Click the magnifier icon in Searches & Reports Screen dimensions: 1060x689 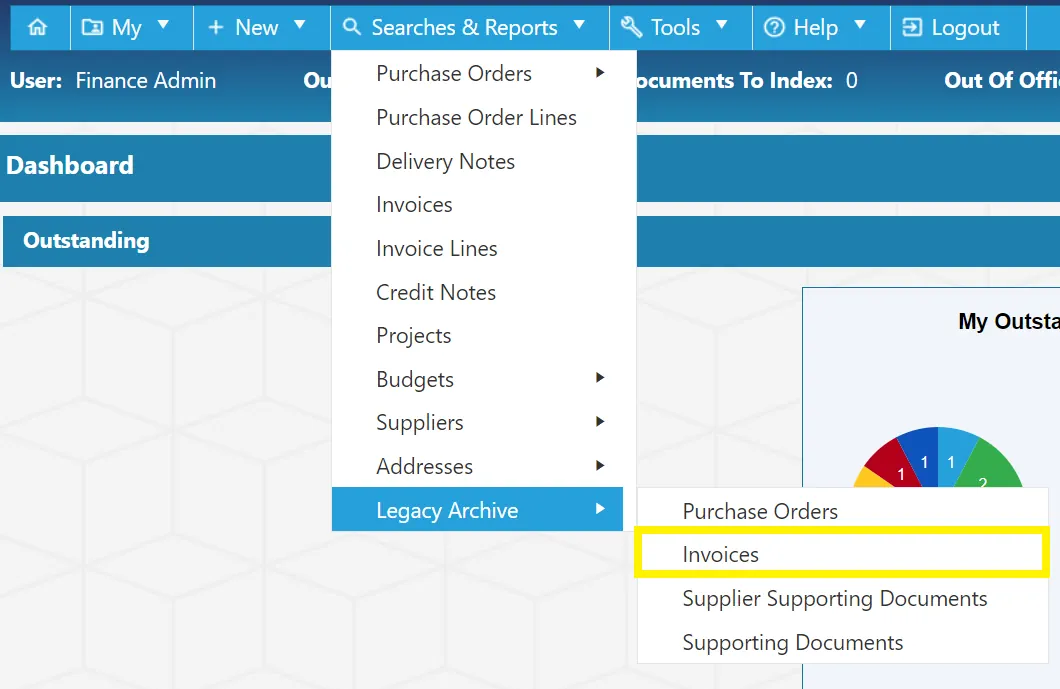(352, 26)
